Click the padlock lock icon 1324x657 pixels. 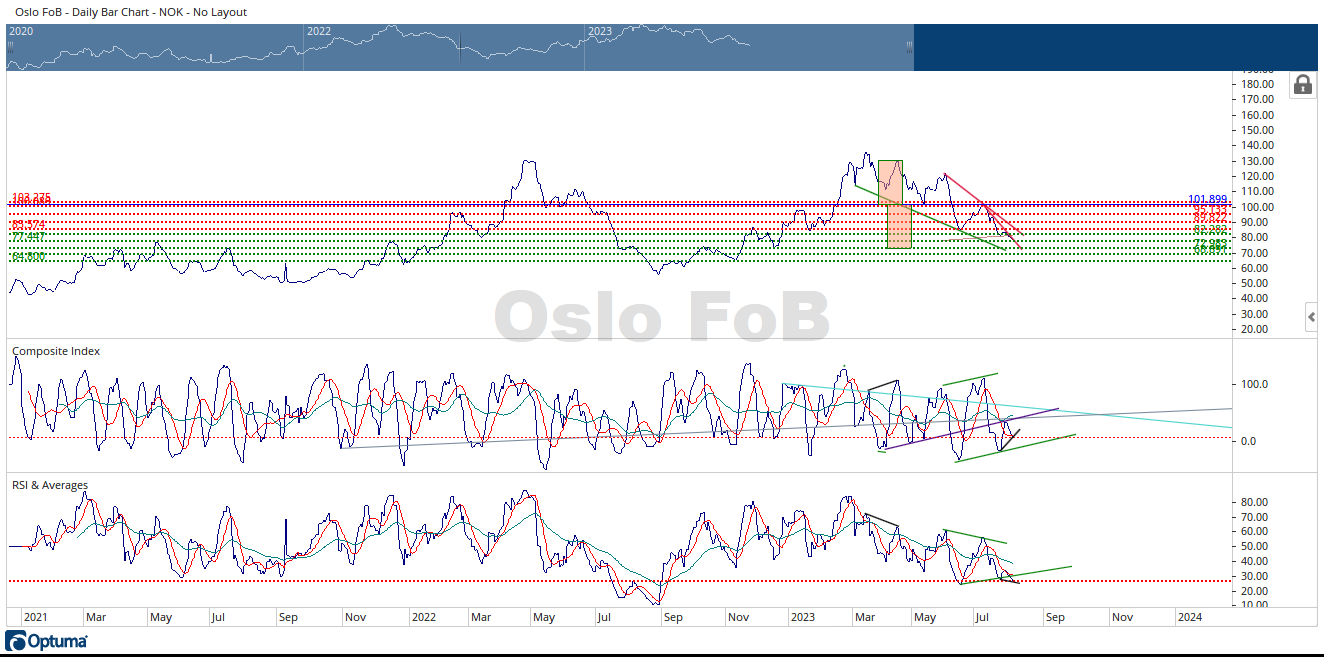click(x=1303, y=84)
